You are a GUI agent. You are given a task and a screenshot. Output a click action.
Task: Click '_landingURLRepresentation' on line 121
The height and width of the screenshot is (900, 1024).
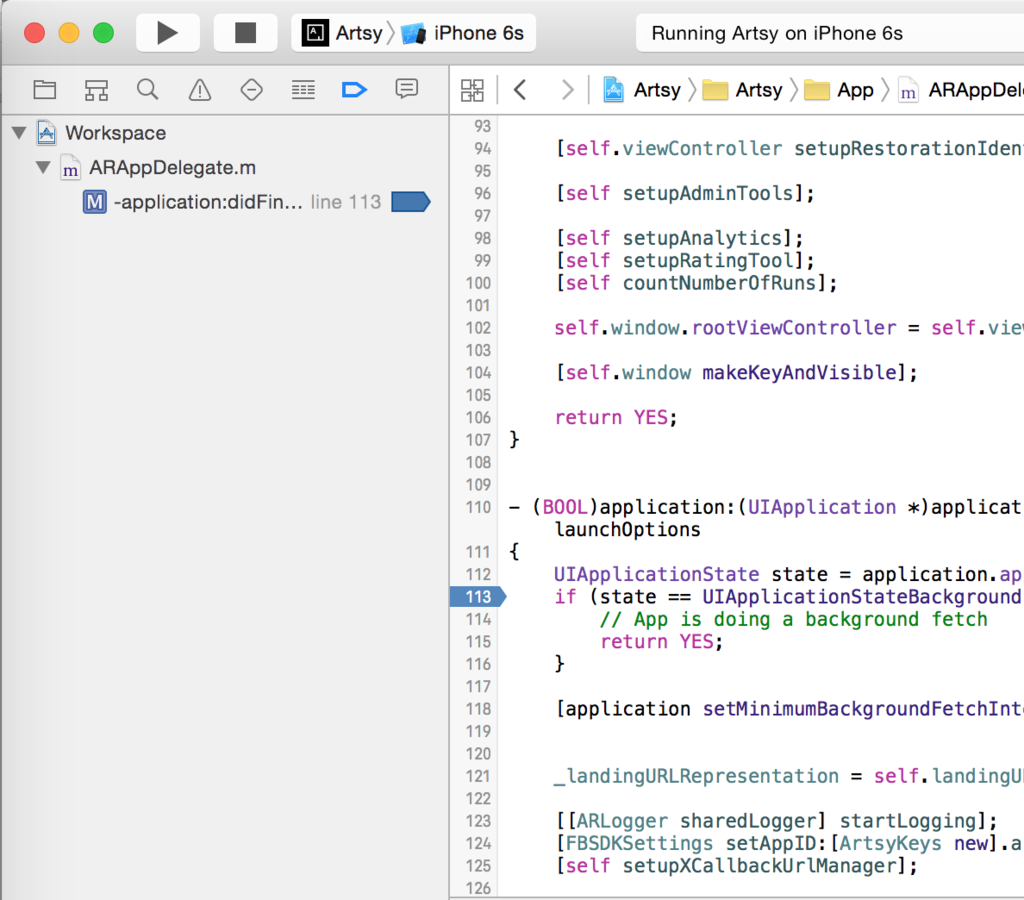coord(696,777)
